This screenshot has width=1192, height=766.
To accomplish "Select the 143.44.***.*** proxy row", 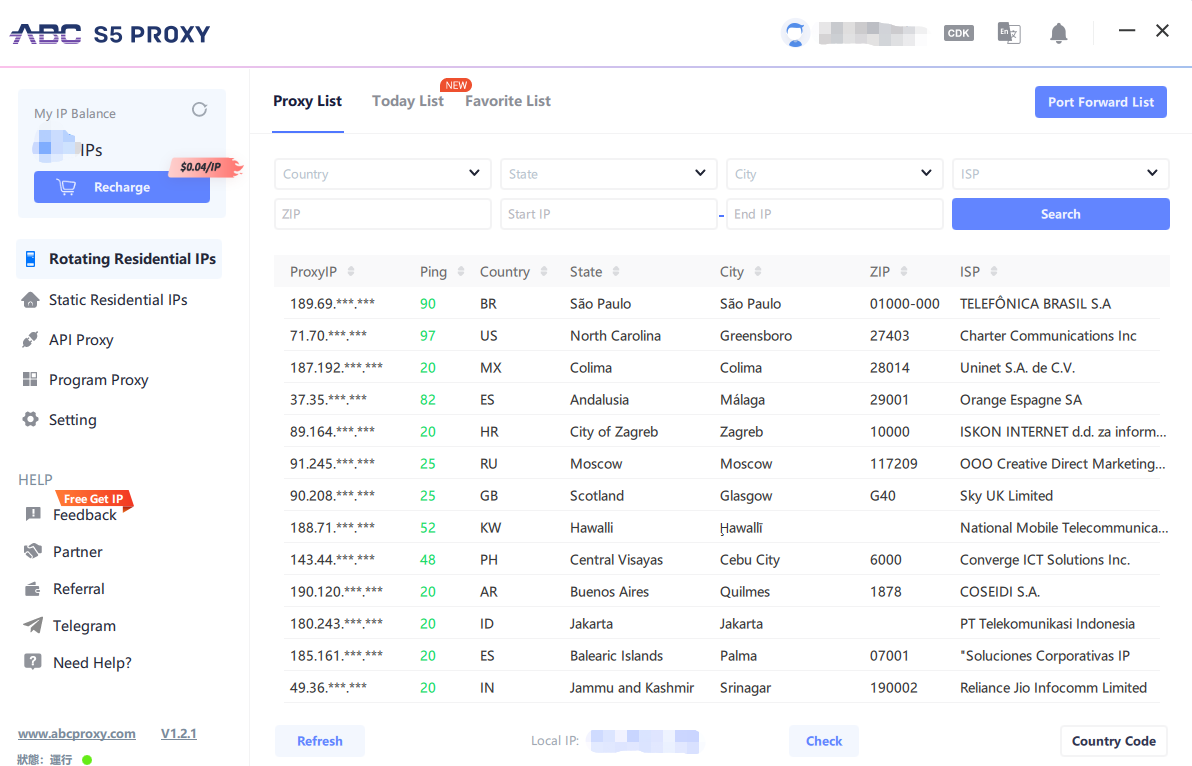I will click(x=721, y=559).
